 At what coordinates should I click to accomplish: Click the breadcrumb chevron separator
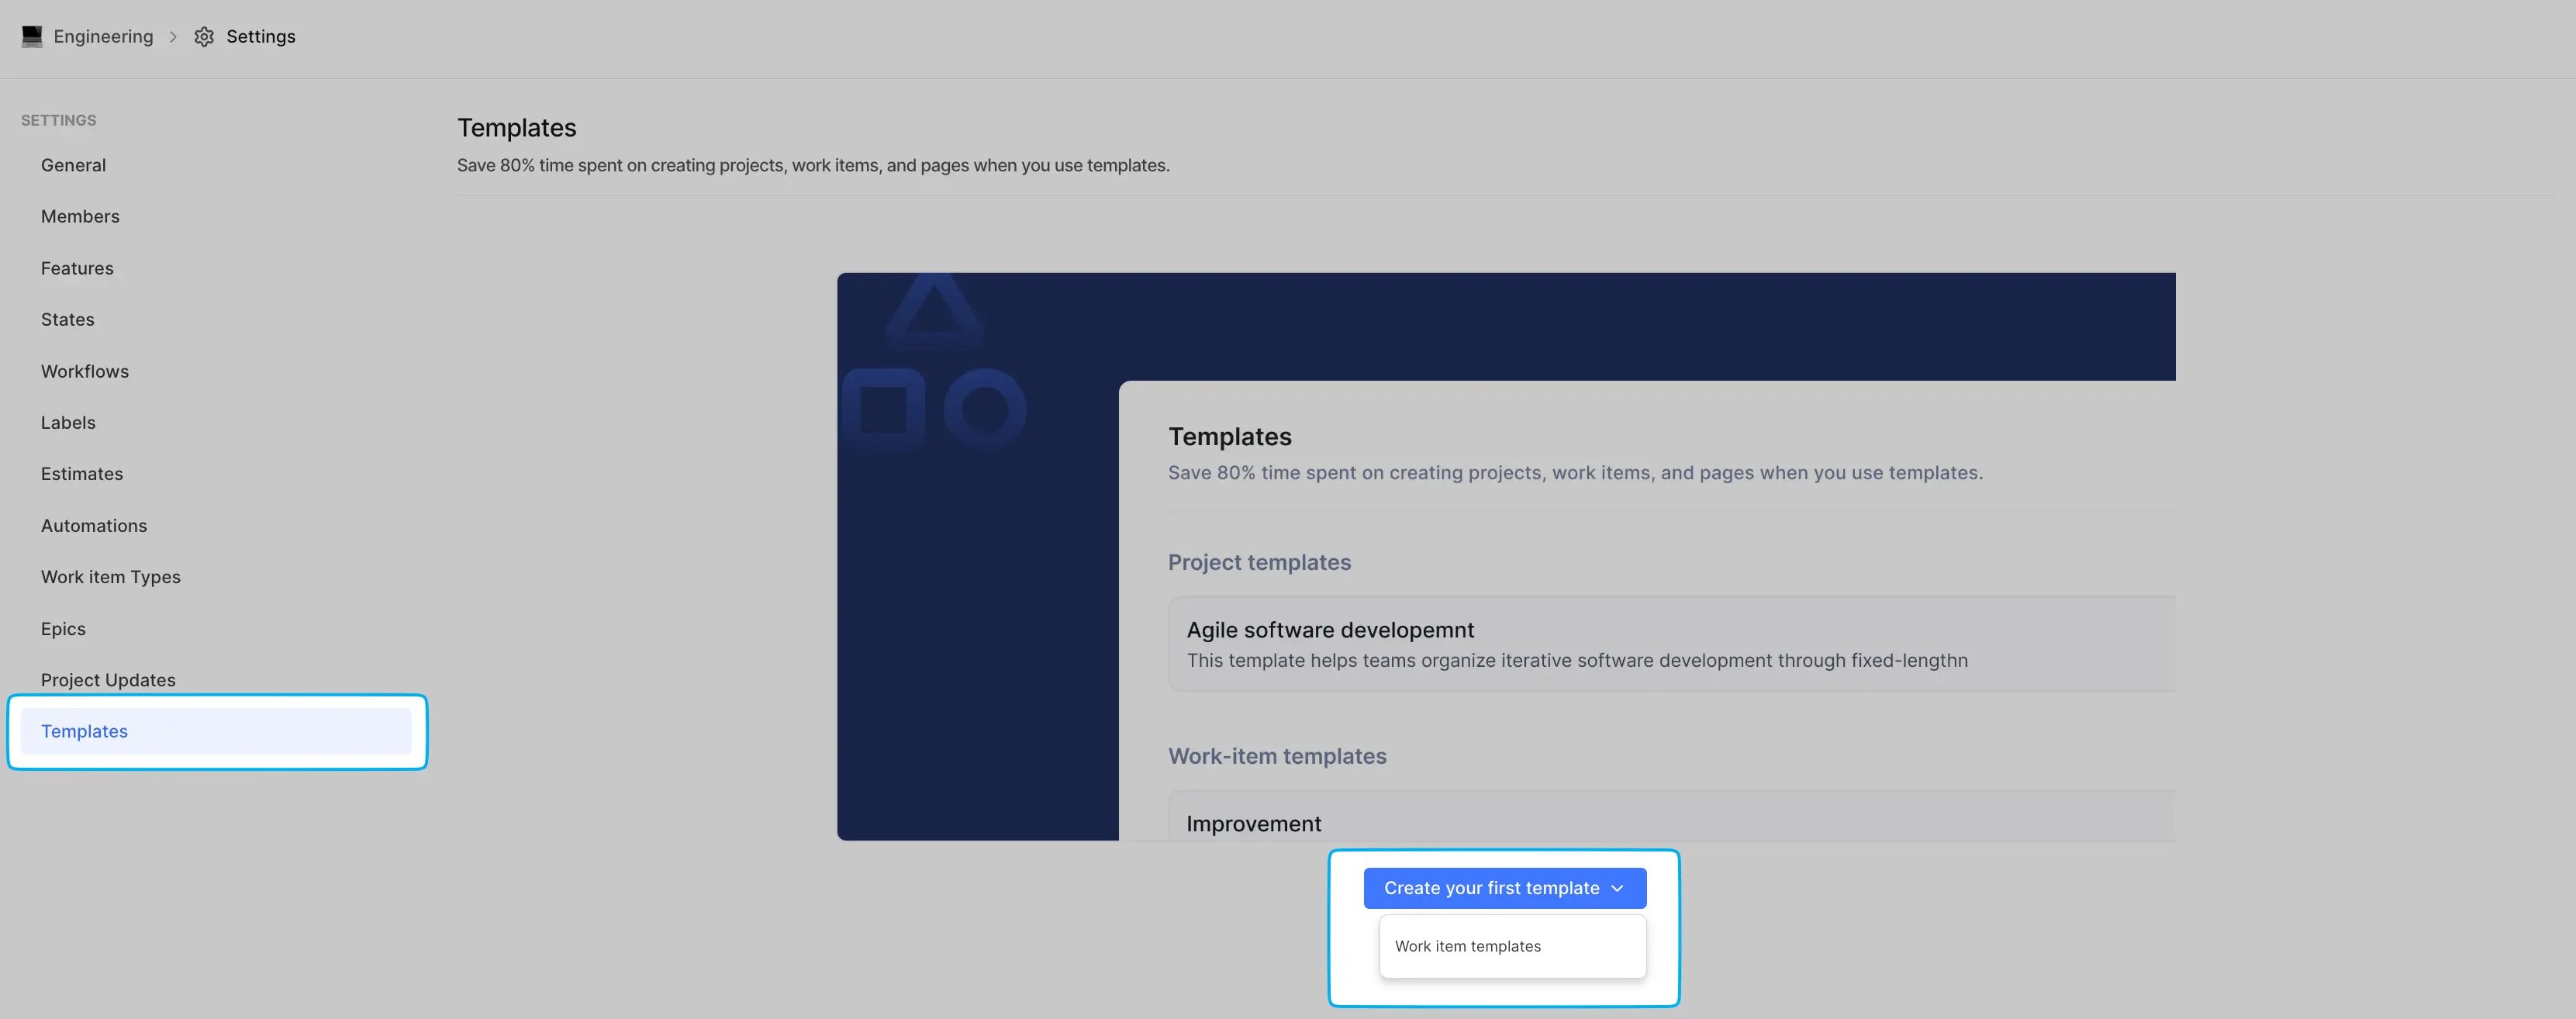(x=173, y=37)
